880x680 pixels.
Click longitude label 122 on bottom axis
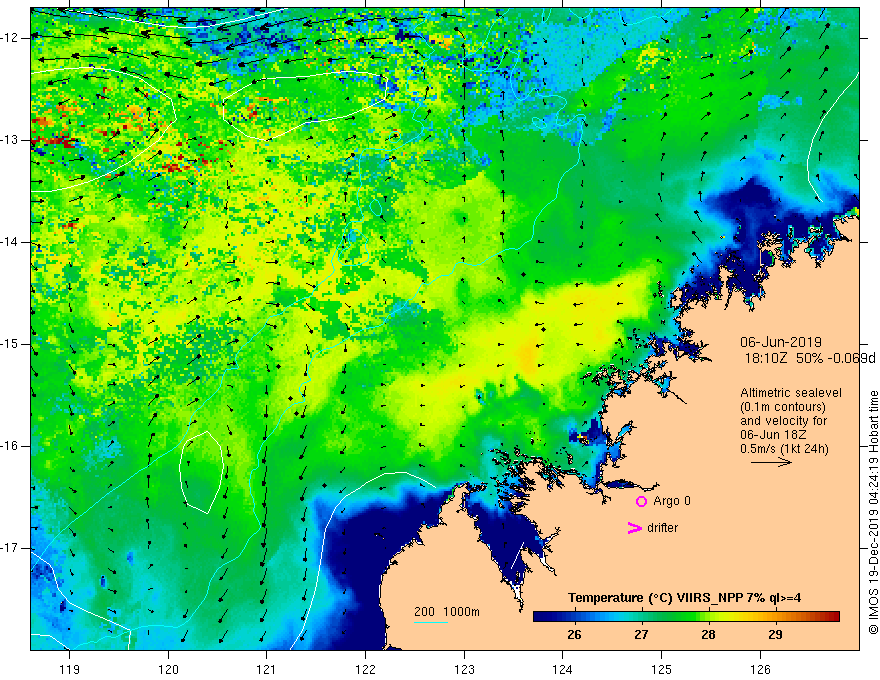[365, 669]
